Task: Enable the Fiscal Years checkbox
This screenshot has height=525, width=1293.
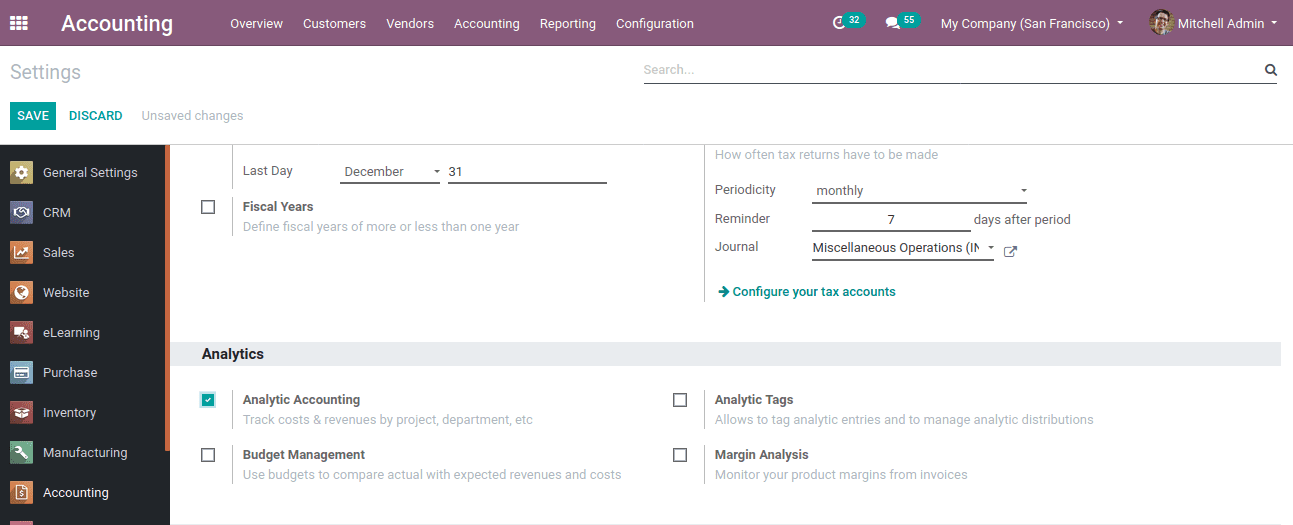Action: [x=208, y=207]
